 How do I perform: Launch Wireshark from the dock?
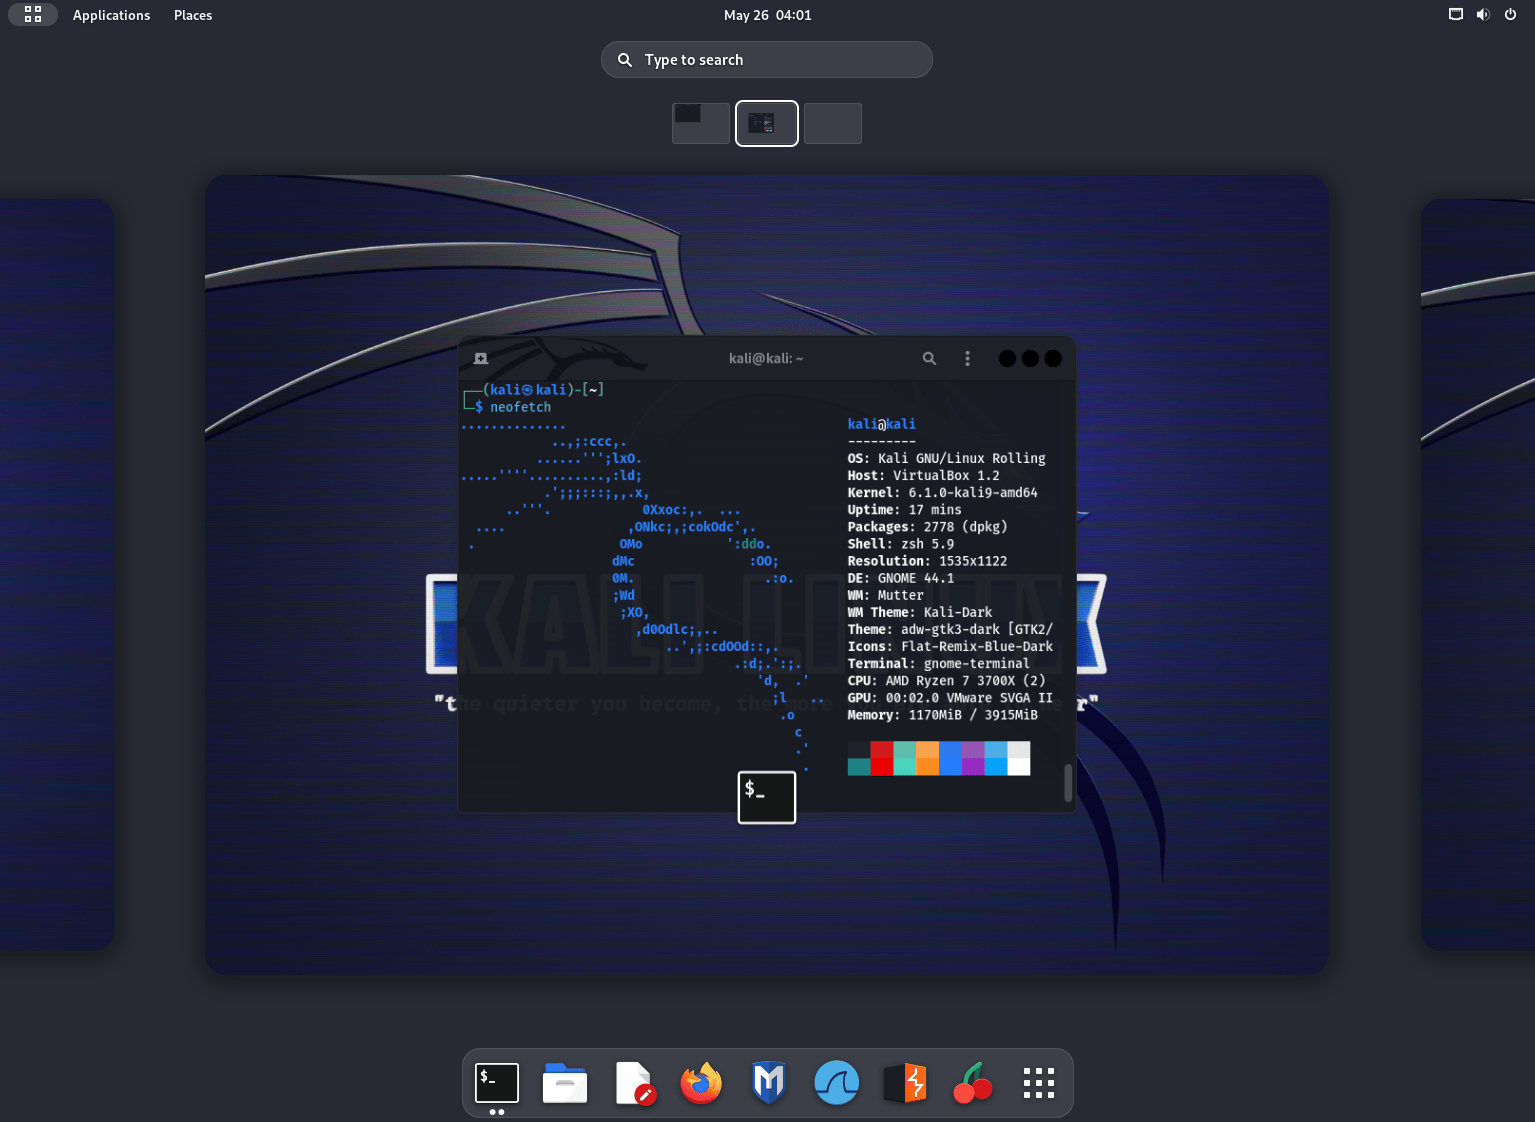pos(836,1082)
